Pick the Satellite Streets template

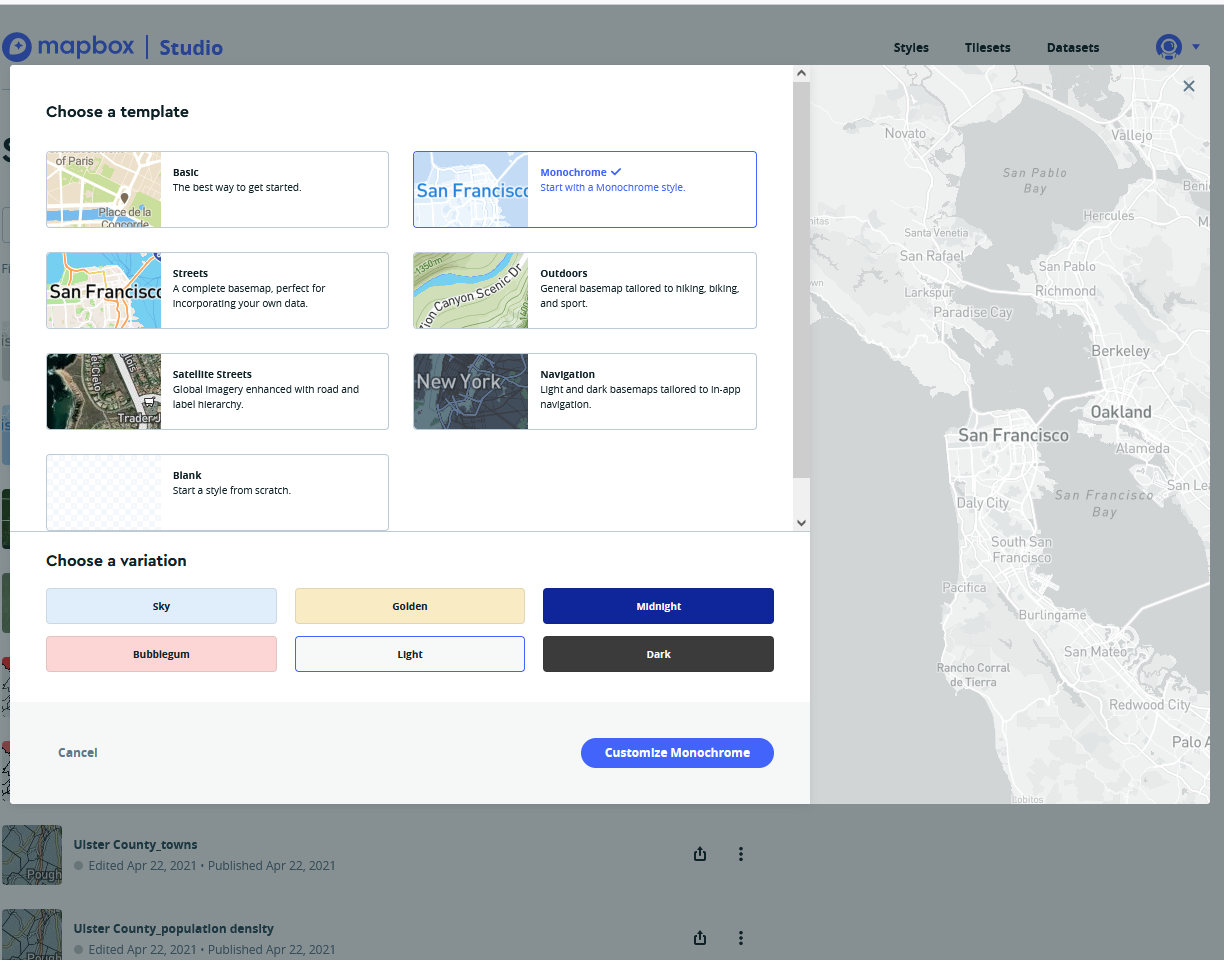click(x=217, y=391)
